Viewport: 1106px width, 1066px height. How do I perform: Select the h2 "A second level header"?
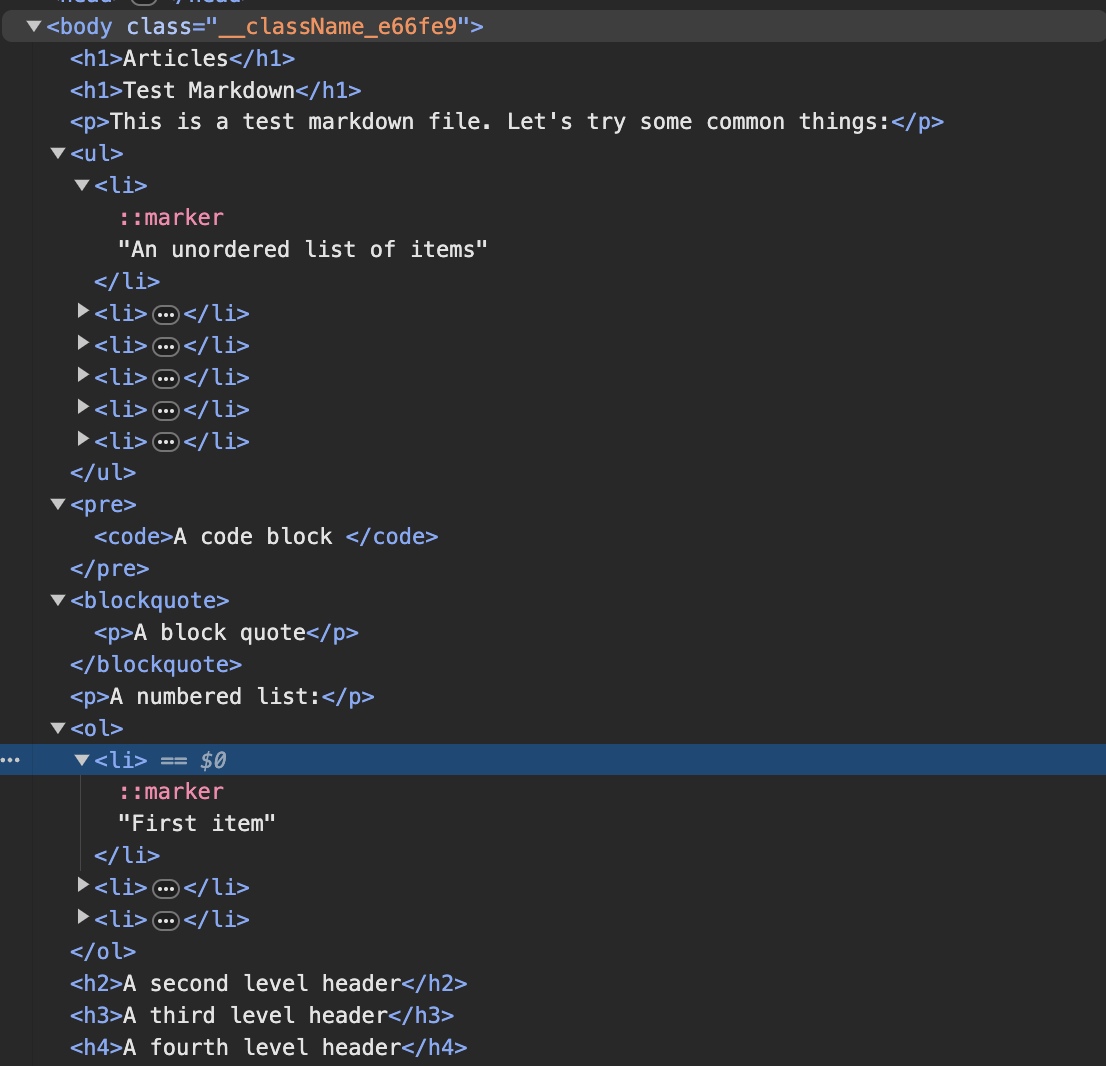click(x=269, y=983)
